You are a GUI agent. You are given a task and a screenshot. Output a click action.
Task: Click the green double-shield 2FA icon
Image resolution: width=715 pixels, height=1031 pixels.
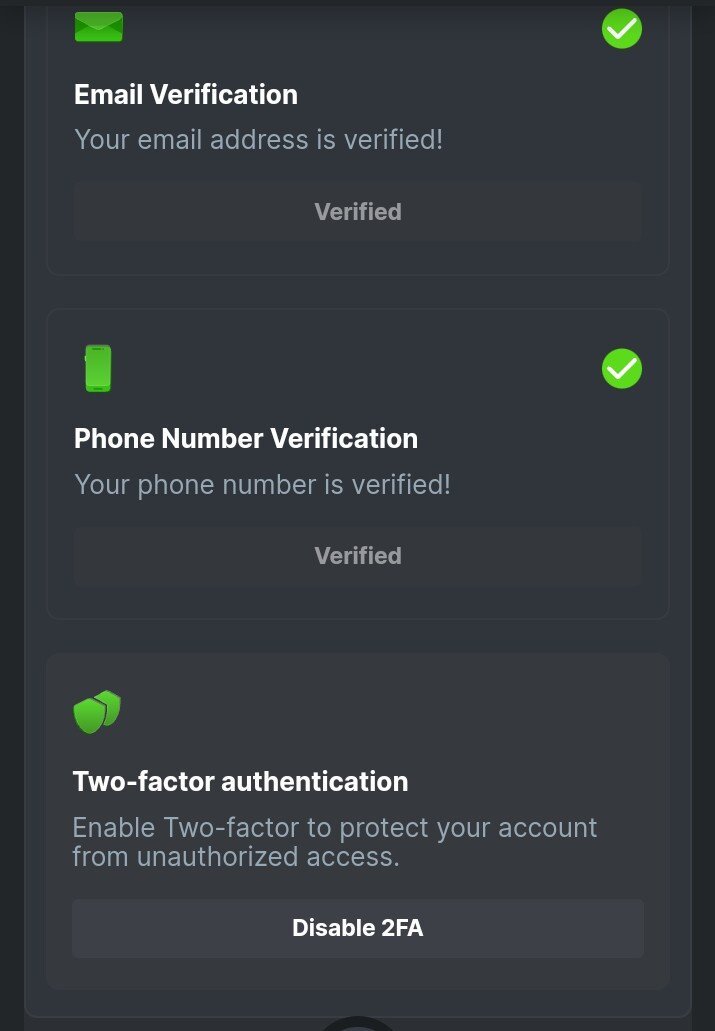(x=97, y=712)
